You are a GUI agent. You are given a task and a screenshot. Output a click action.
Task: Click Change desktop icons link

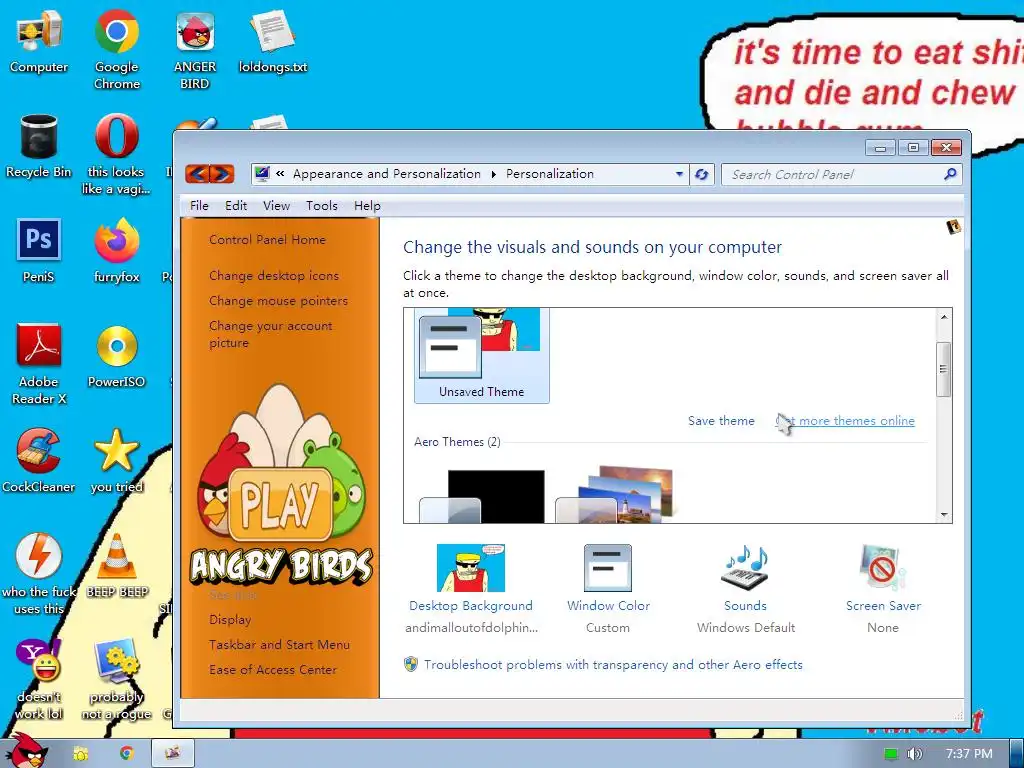pyautogui.click(x=274, y=276)
